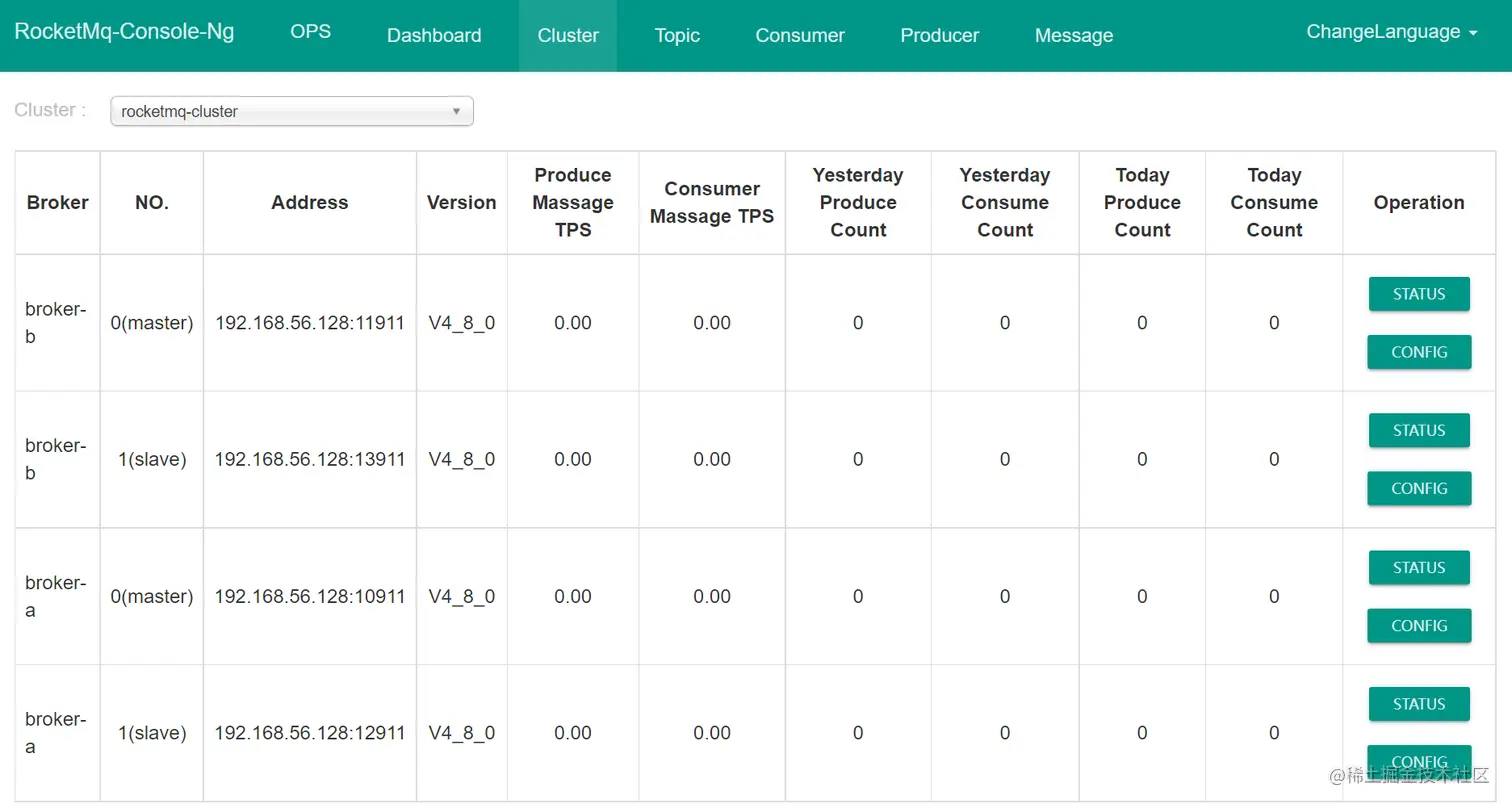Click the Address column header
1512x808 pixels.
310,202
